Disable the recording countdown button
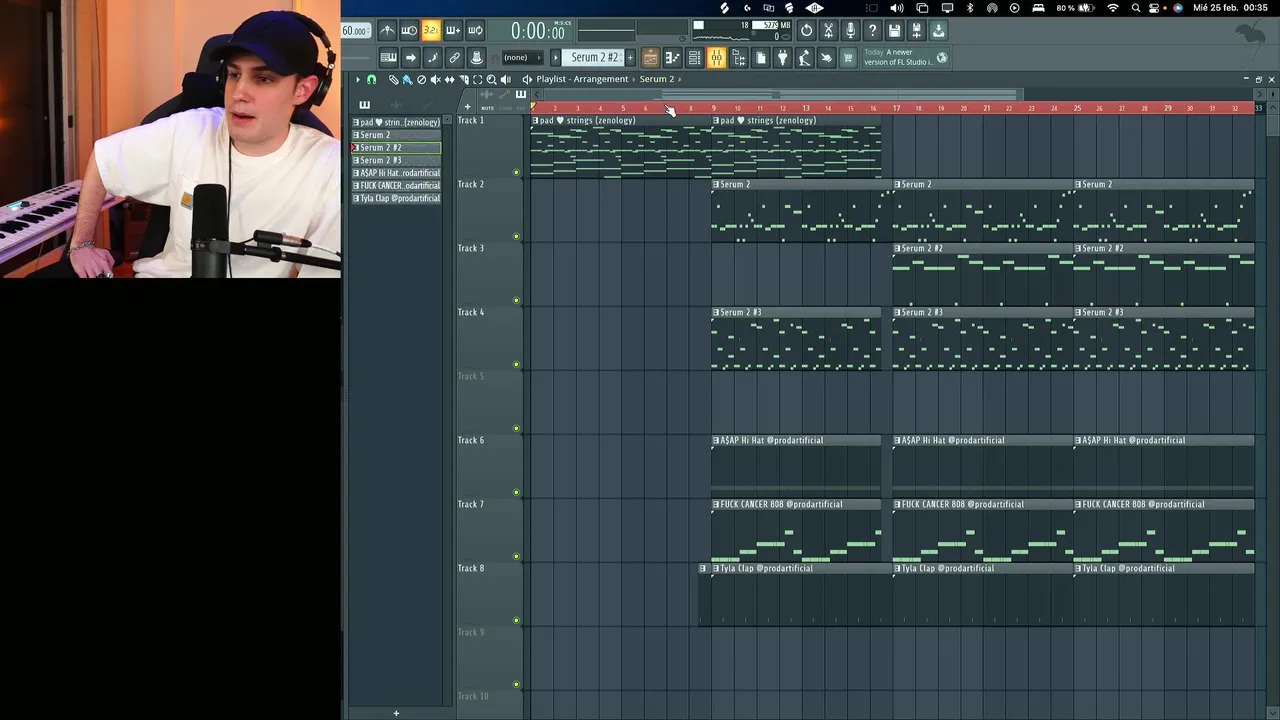This screenshot has width=1280, height=720. point(431,31)
